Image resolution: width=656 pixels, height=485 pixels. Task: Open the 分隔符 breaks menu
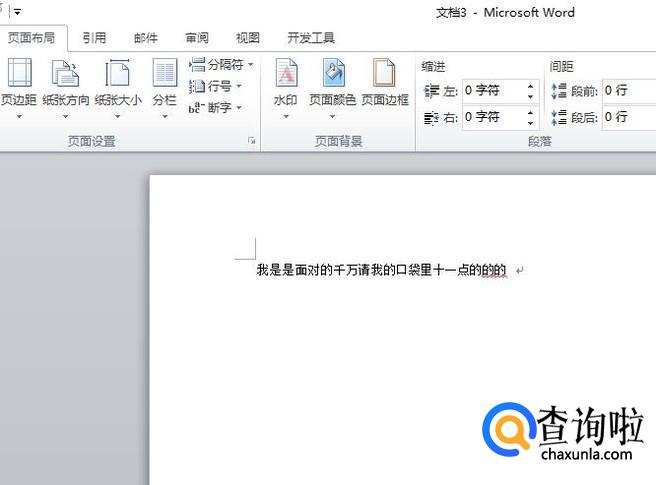pos(221,64)
